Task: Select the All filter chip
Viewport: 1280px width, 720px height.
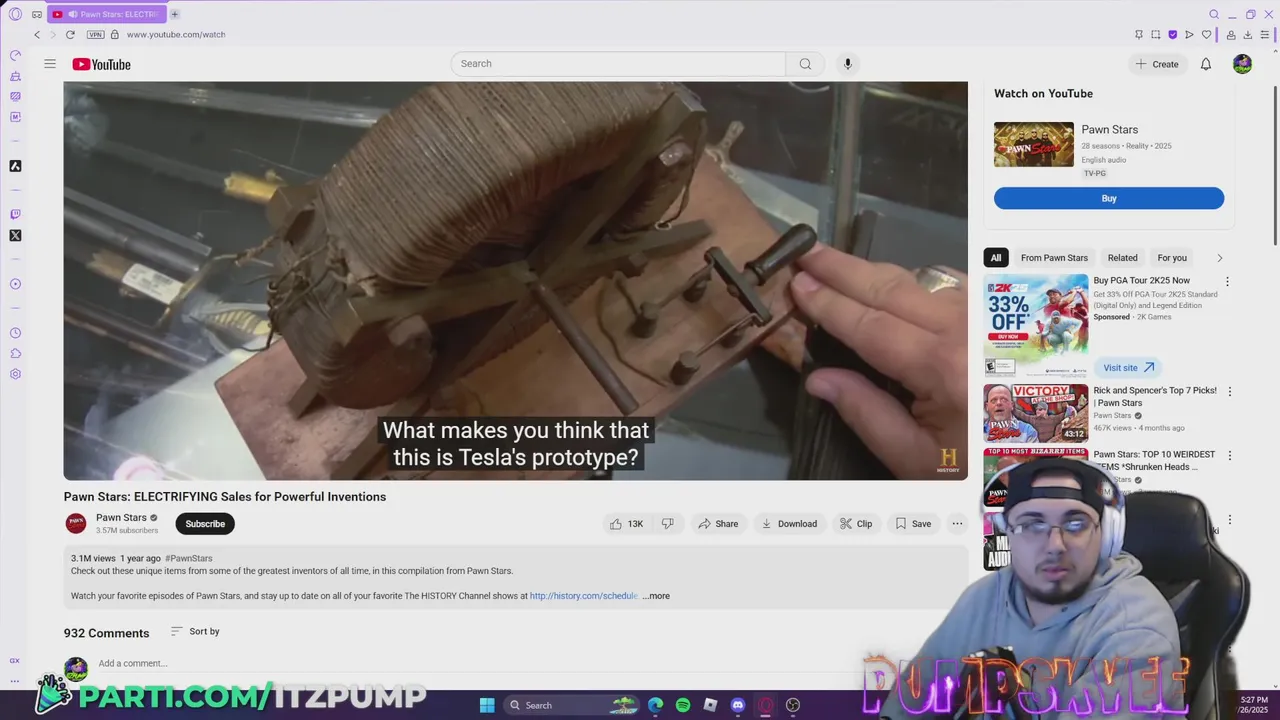Action: 996,258
